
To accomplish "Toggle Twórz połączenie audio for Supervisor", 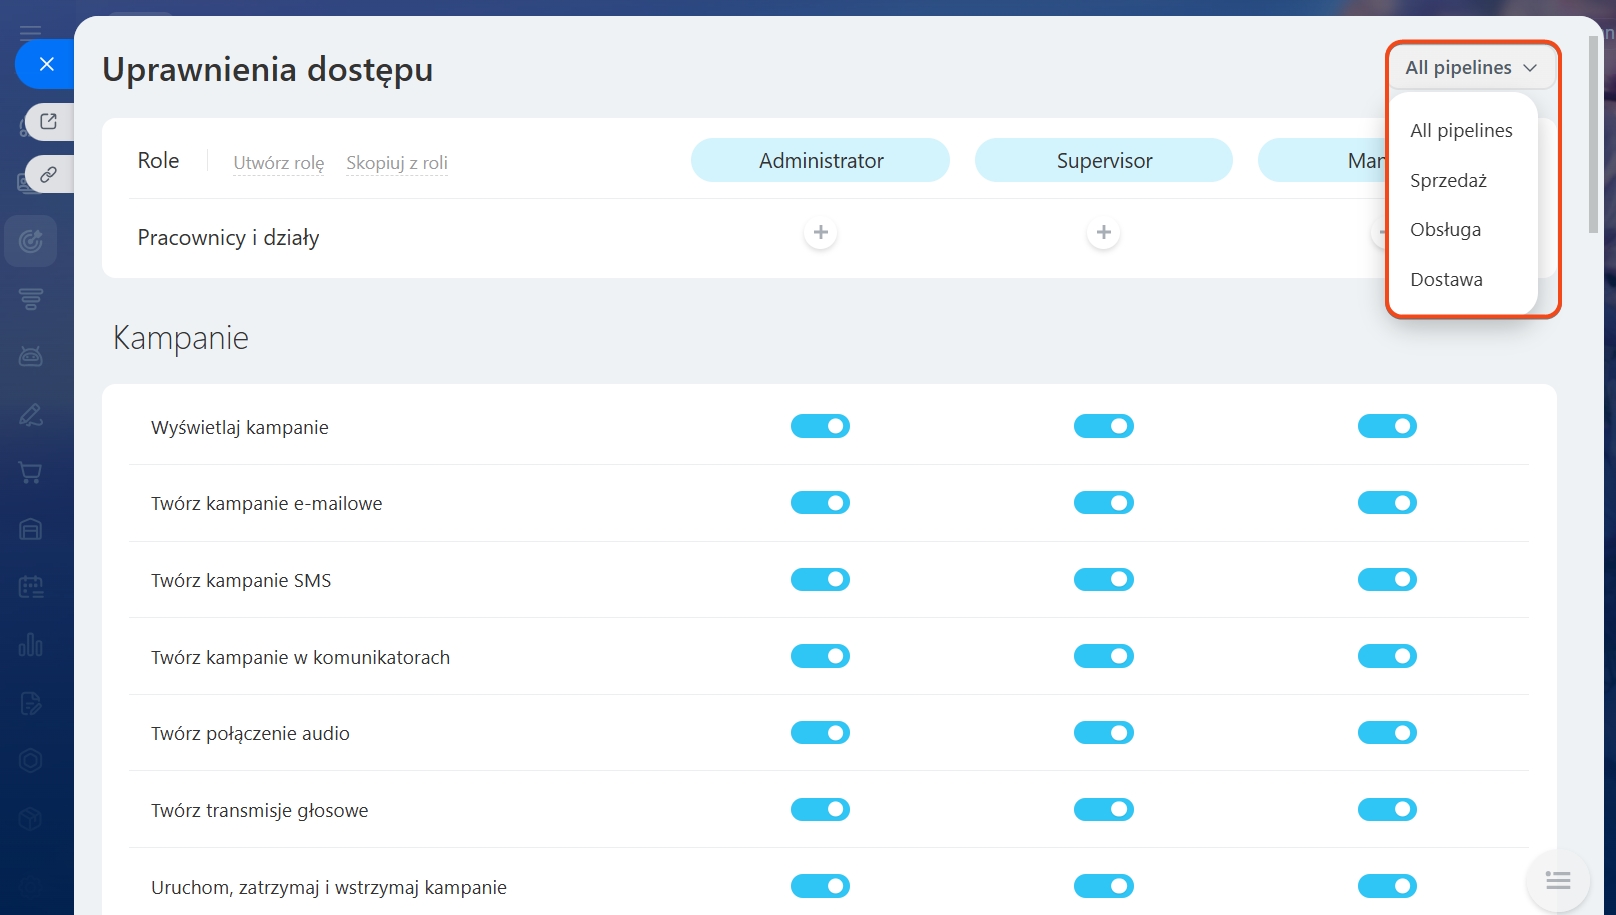I will (1104, 733).
